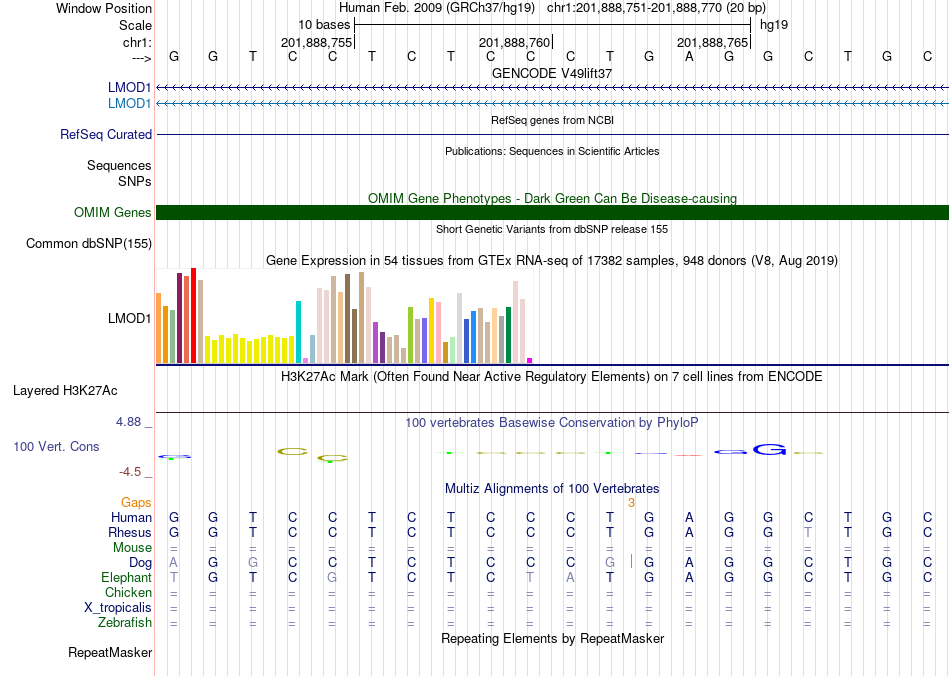Select the large blue G in PhyloP conservation
Screen dimensions: 950x676
click(769, 450)
